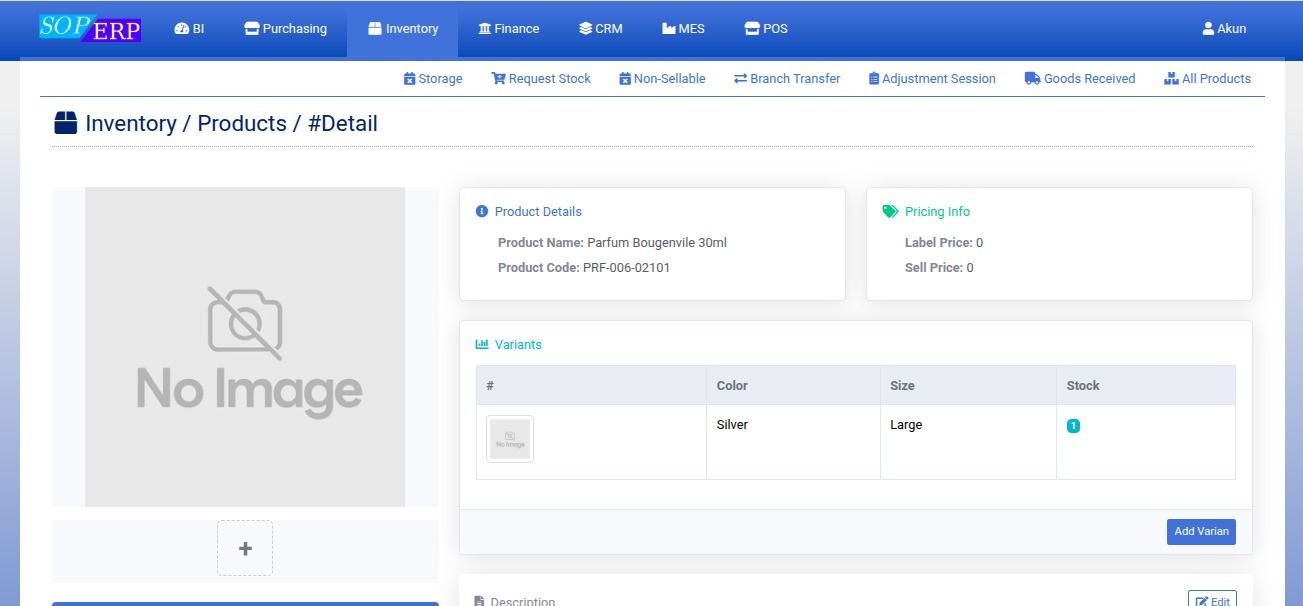Click the Purchasing store icon
The width and height of the screenshot is (1303, 606).
pyautogui.click(x=251, y=29)
